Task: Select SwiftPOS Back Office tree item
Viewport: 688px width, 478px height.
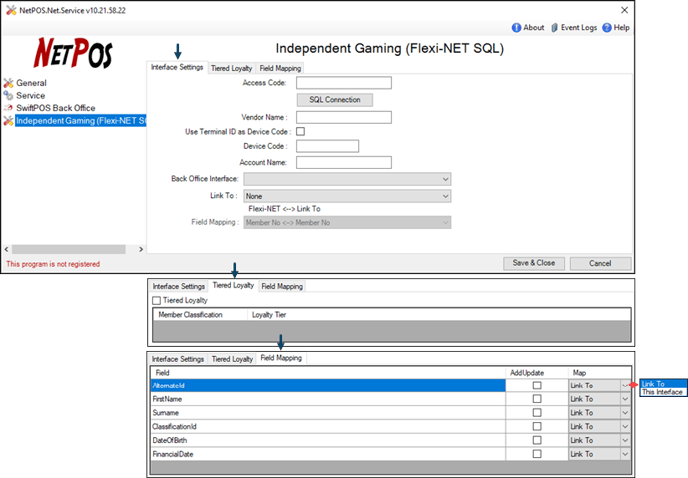Action: coord(56,108)
